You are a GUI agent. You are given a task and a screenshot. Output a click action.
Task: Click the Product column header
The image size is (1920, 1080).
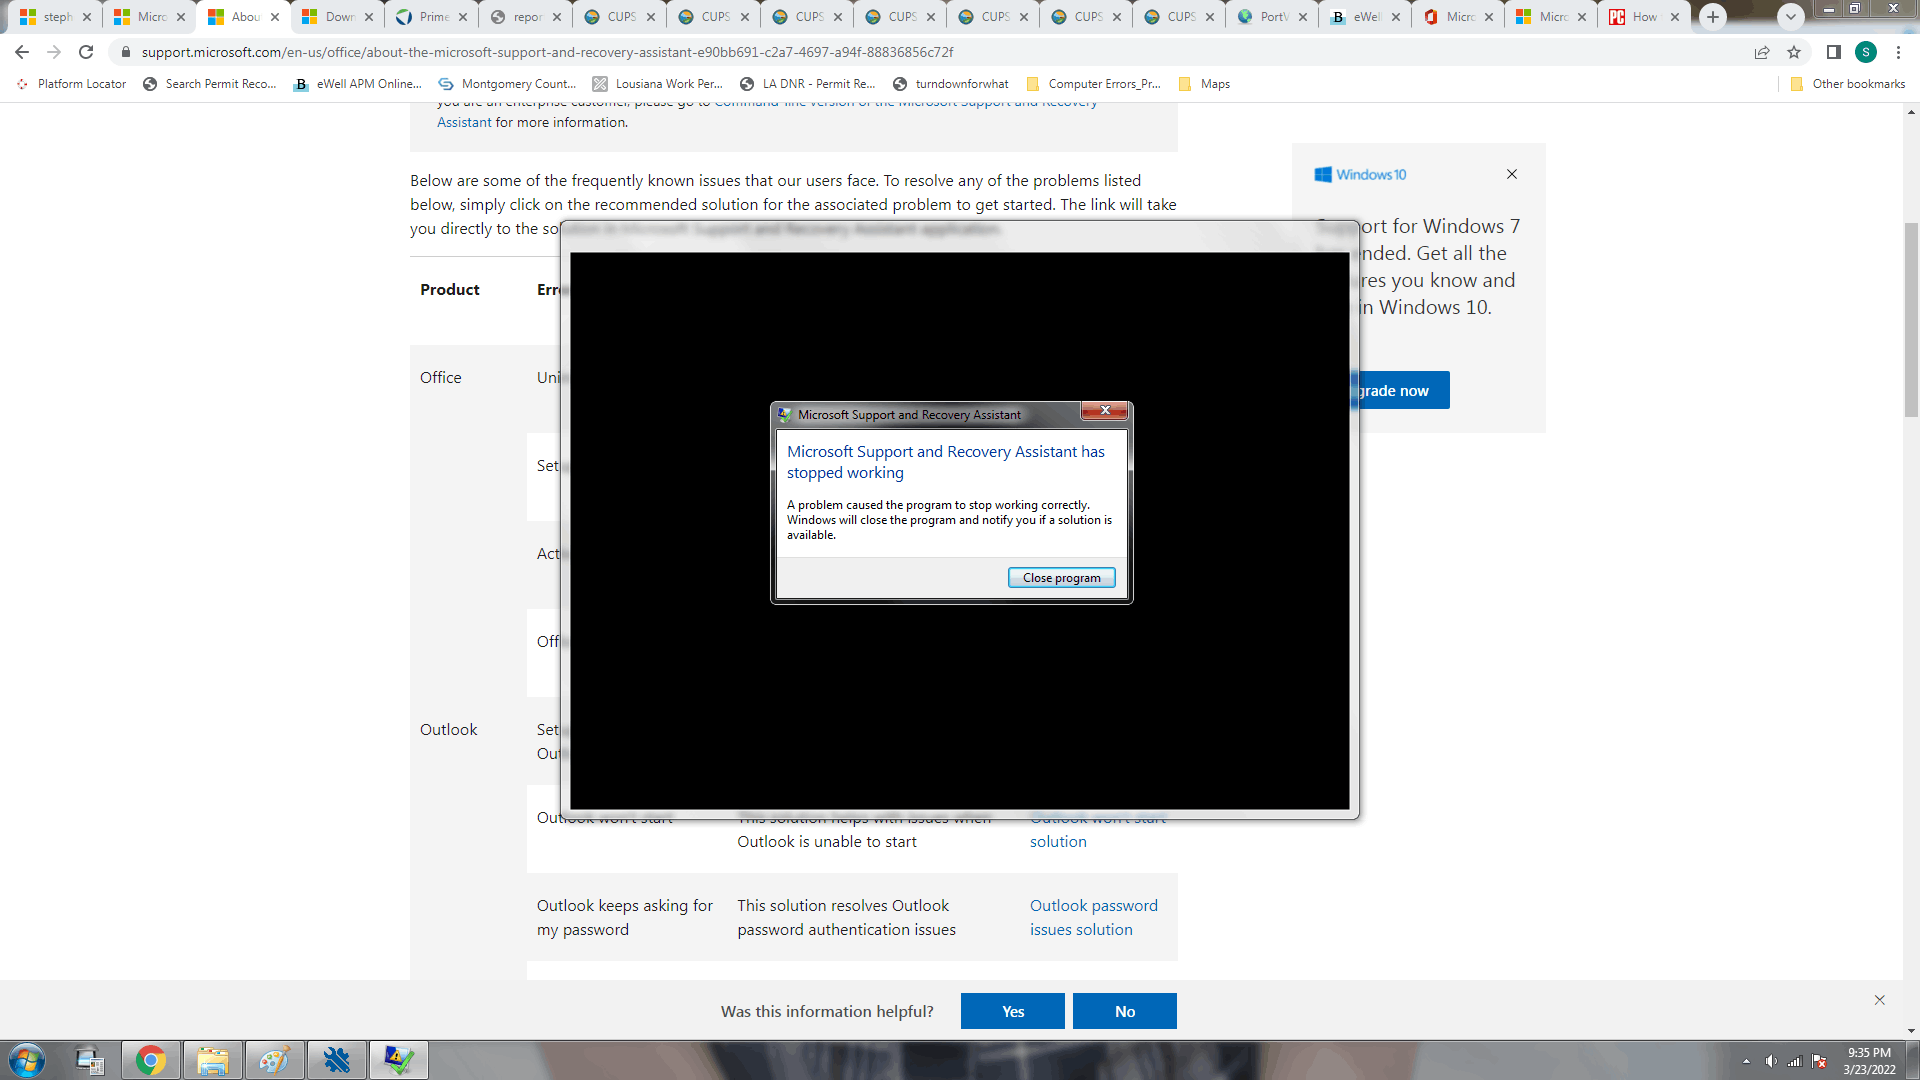pos(450,289)
